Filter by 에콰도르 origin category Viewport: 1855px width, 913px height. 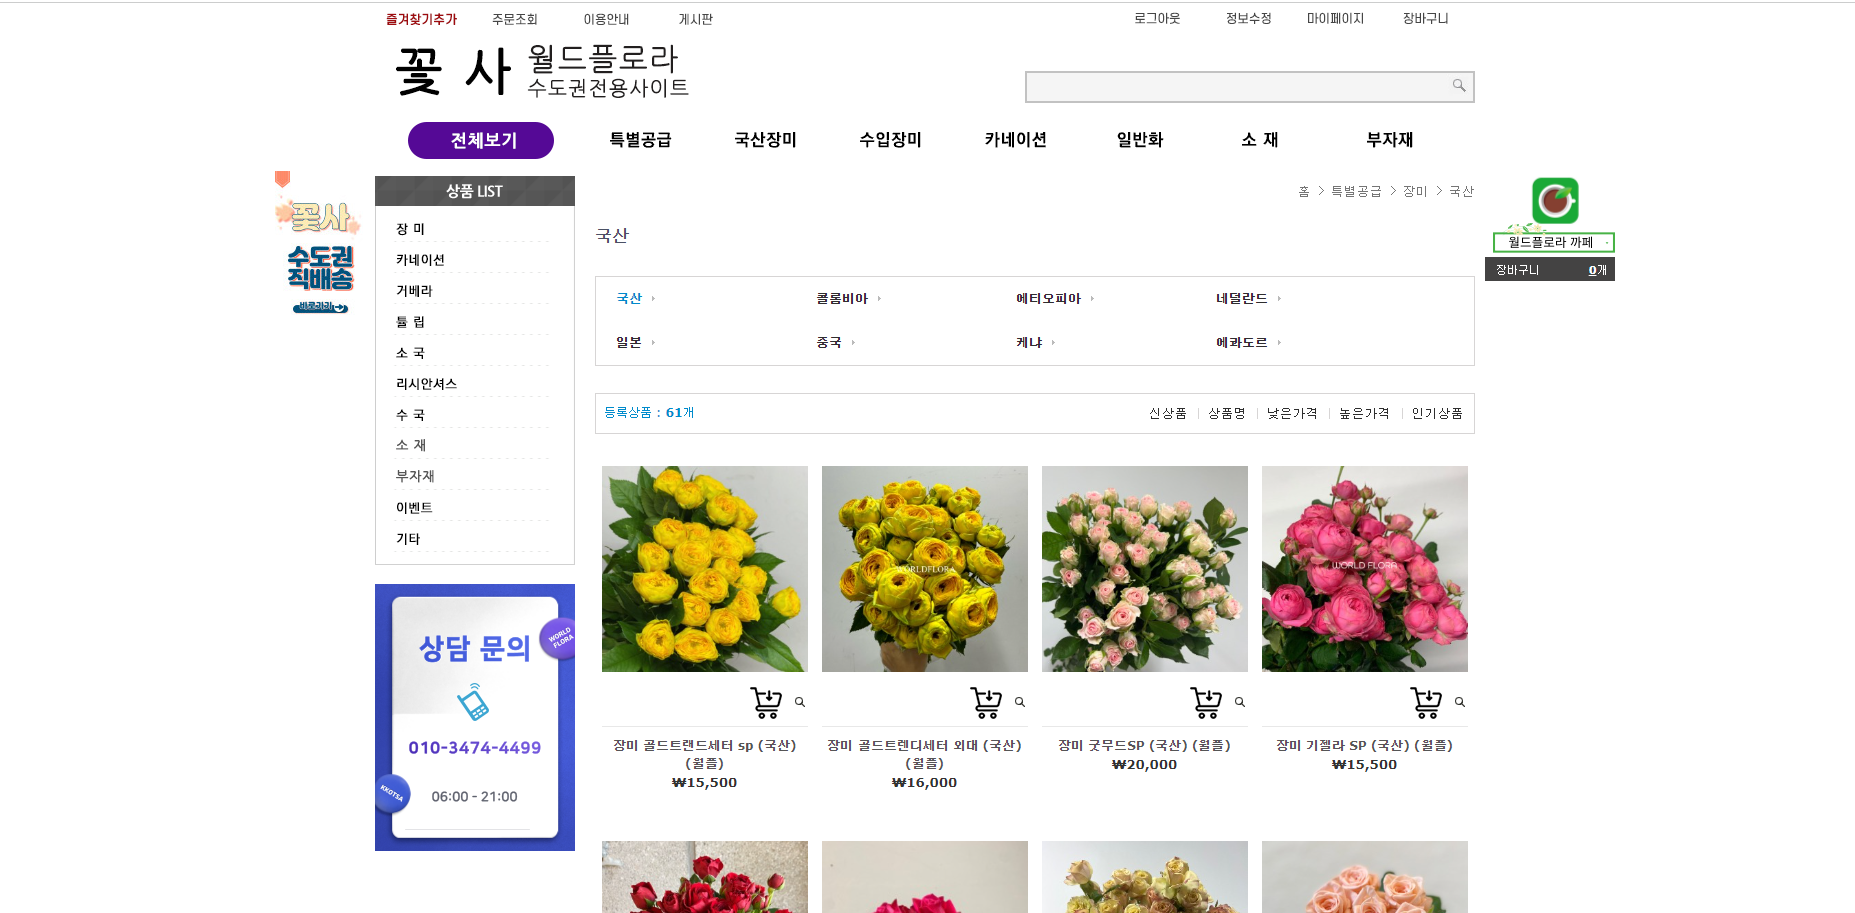pyautogui.click(x=1242, y=342)
